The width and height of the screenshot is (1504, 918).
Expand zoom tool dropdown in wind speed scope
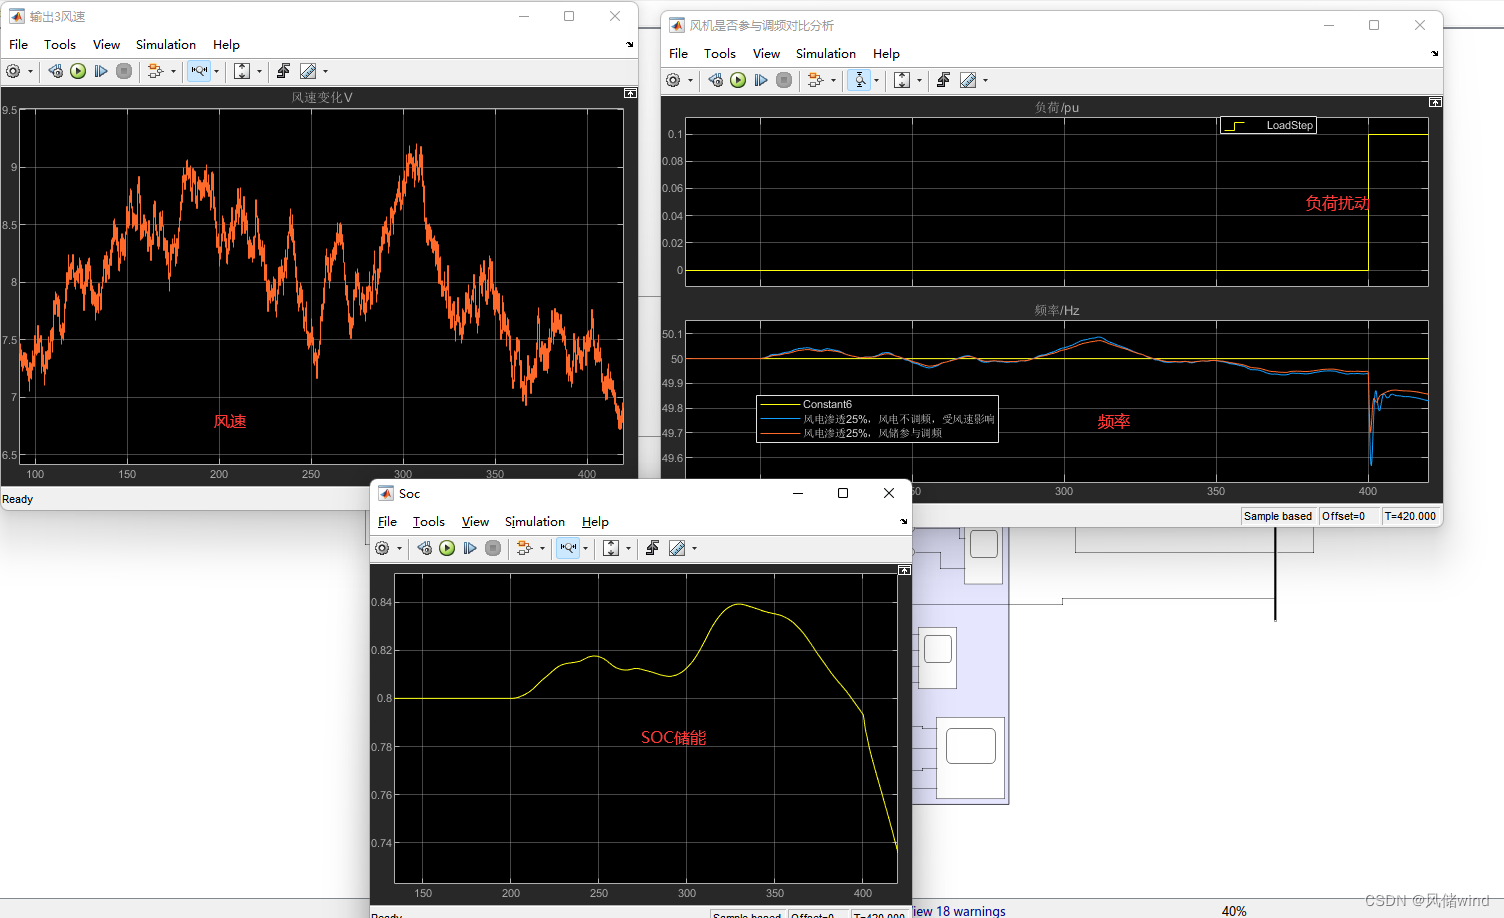216,71
